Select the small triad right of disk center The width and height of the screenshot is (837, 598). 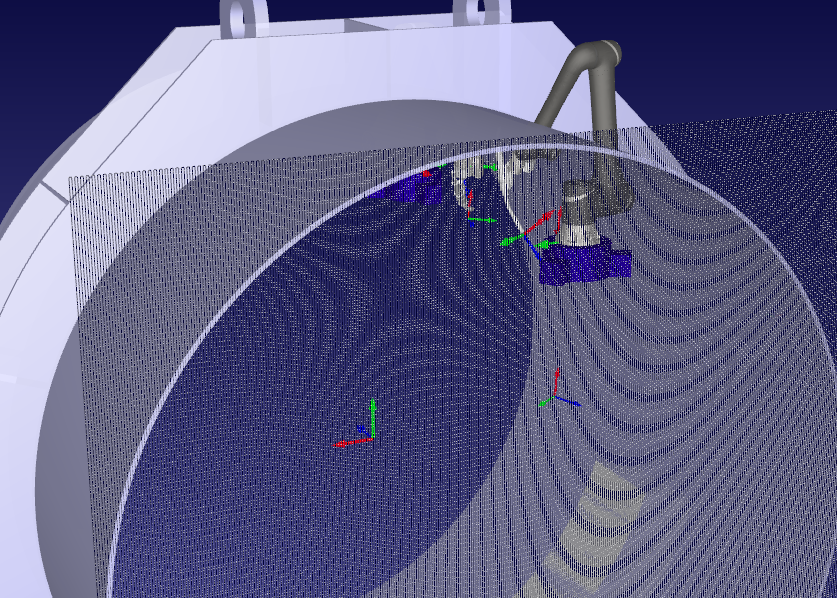point(557,391)
